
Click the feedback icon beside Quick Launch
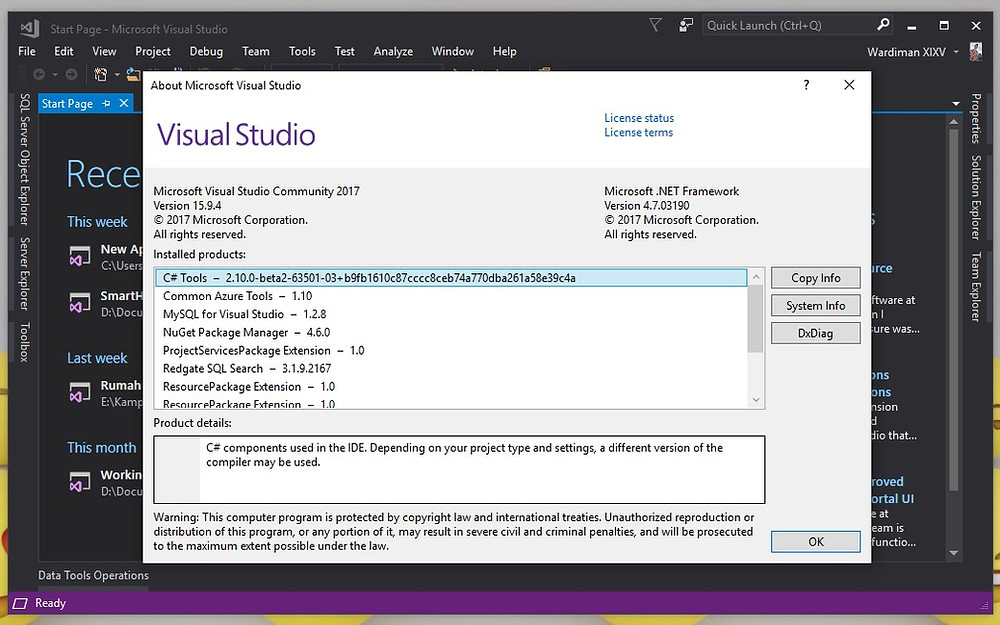coord(686,25)
